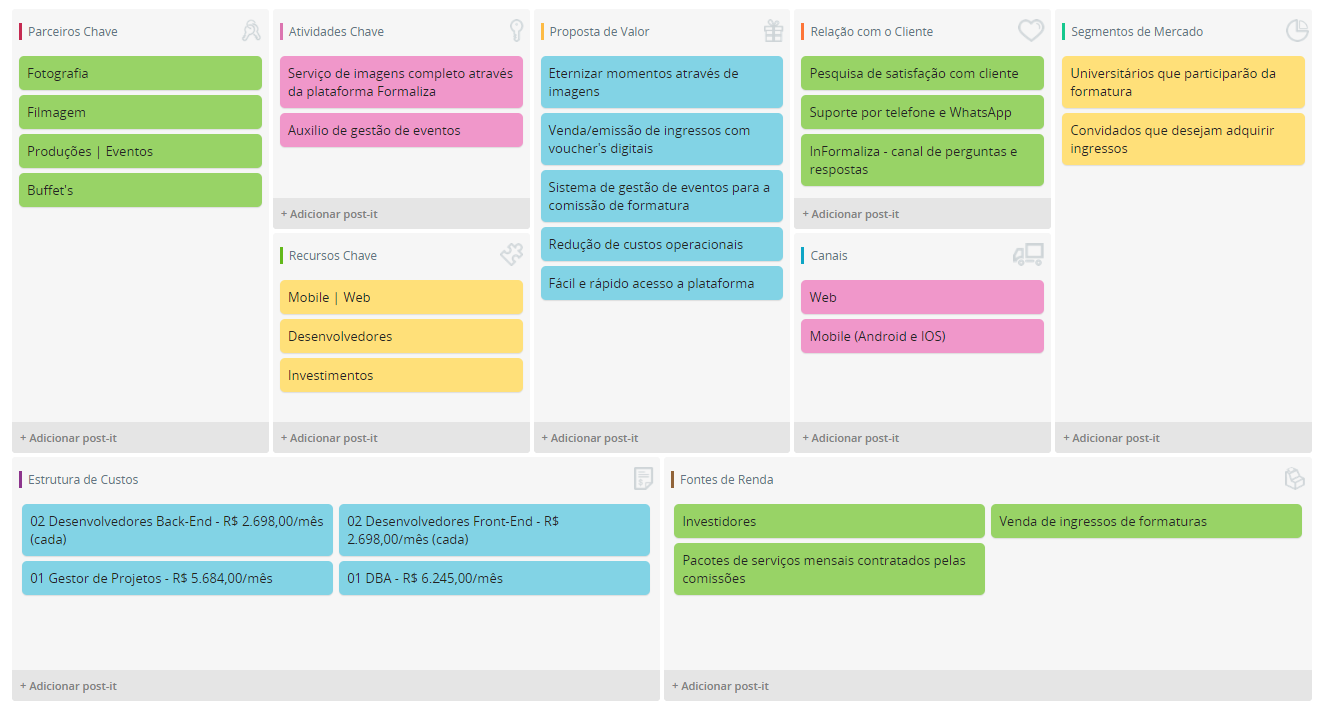
Task: Add a post-it to Atividades Chave
Action: (x=329, y=214)
